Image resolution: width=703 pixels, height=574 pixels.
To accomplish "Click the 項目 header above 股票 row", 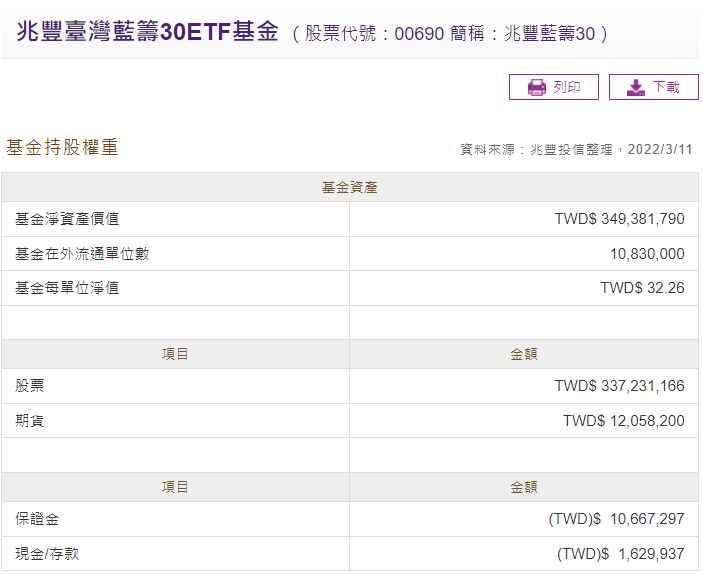I will click(x=175, y=354).
